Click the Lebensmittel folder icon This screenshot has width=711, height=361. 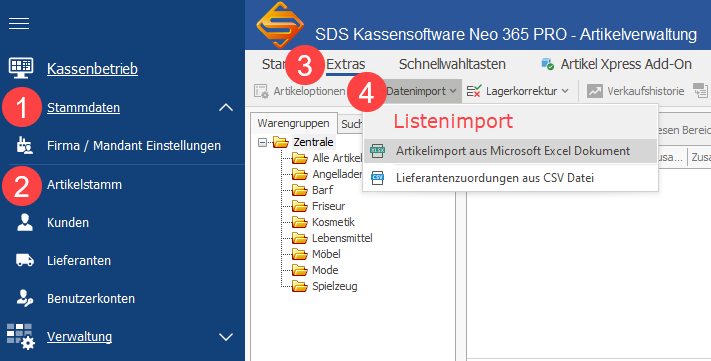click(300, 238)
